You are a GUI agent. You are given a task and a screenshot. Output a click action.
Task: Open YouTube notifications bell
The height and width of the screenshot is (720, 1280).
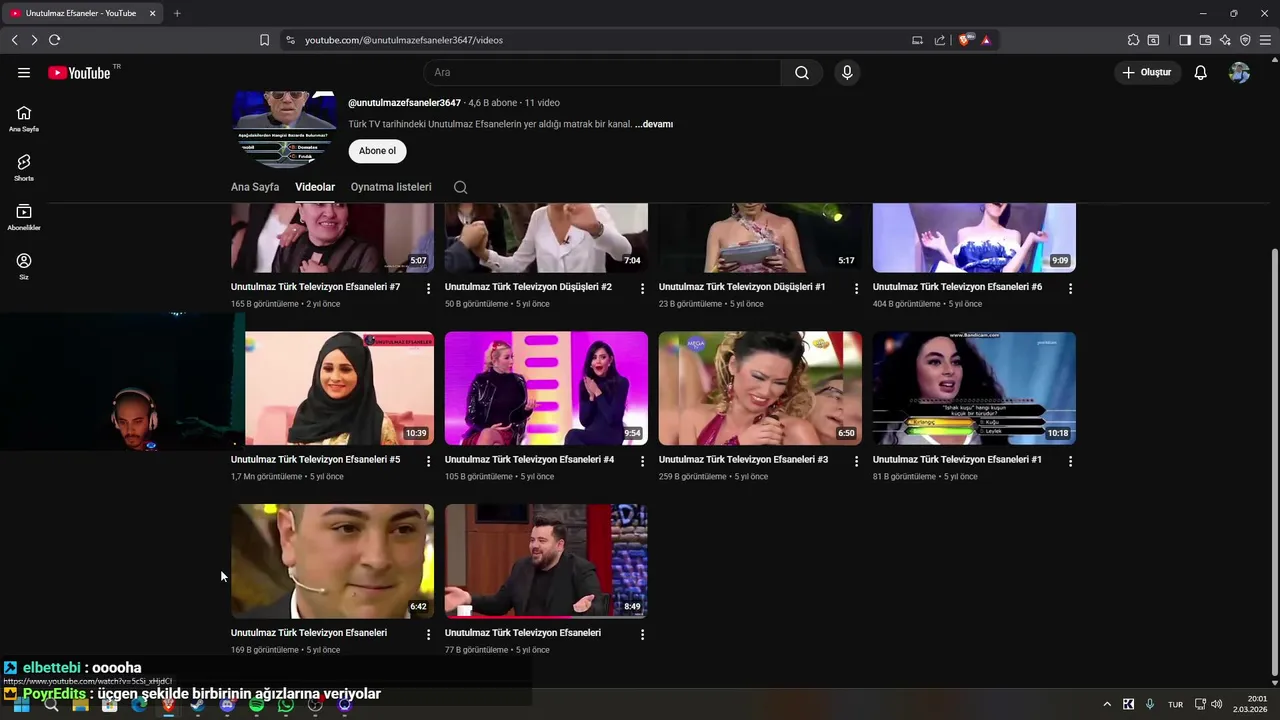[x=1201, y=73]
